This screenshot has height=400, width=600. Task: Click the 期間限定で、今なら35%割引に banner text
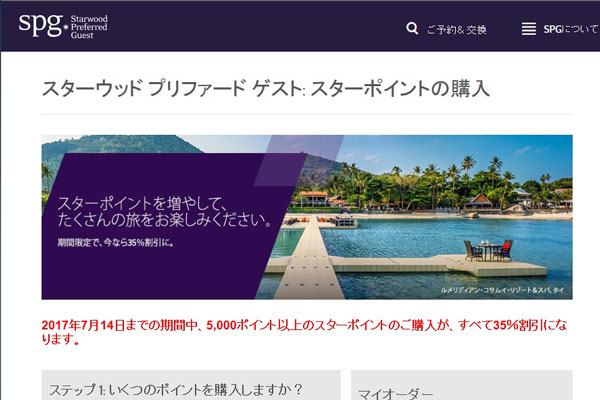tap(116, 242)
